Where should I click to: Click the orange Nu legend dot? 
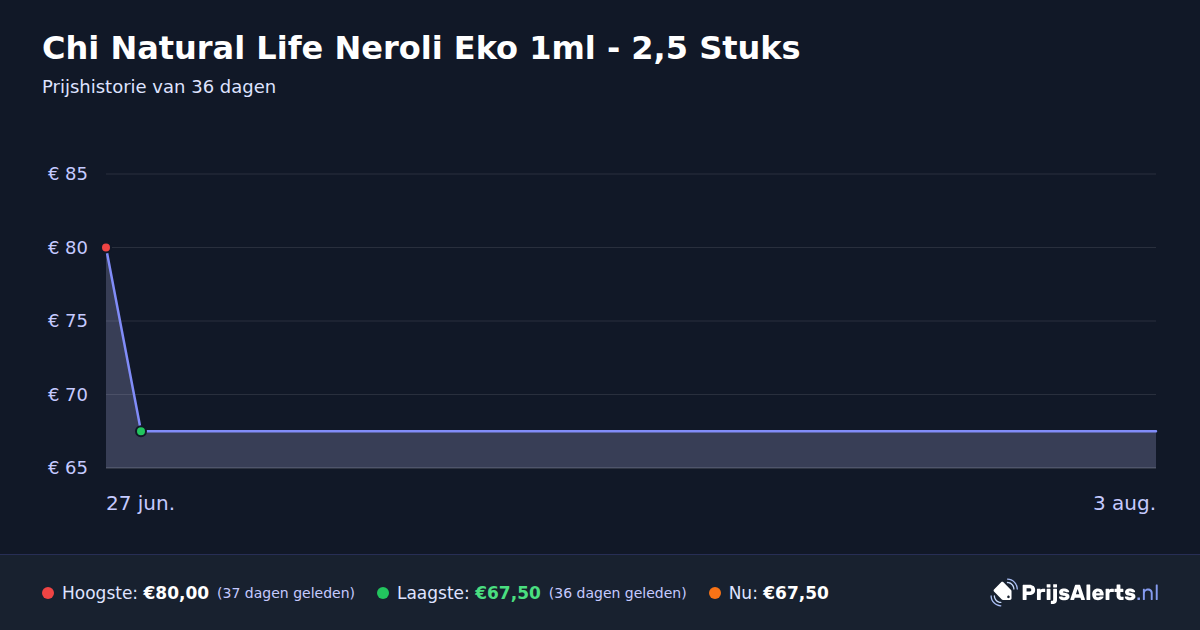coord(715,593)
